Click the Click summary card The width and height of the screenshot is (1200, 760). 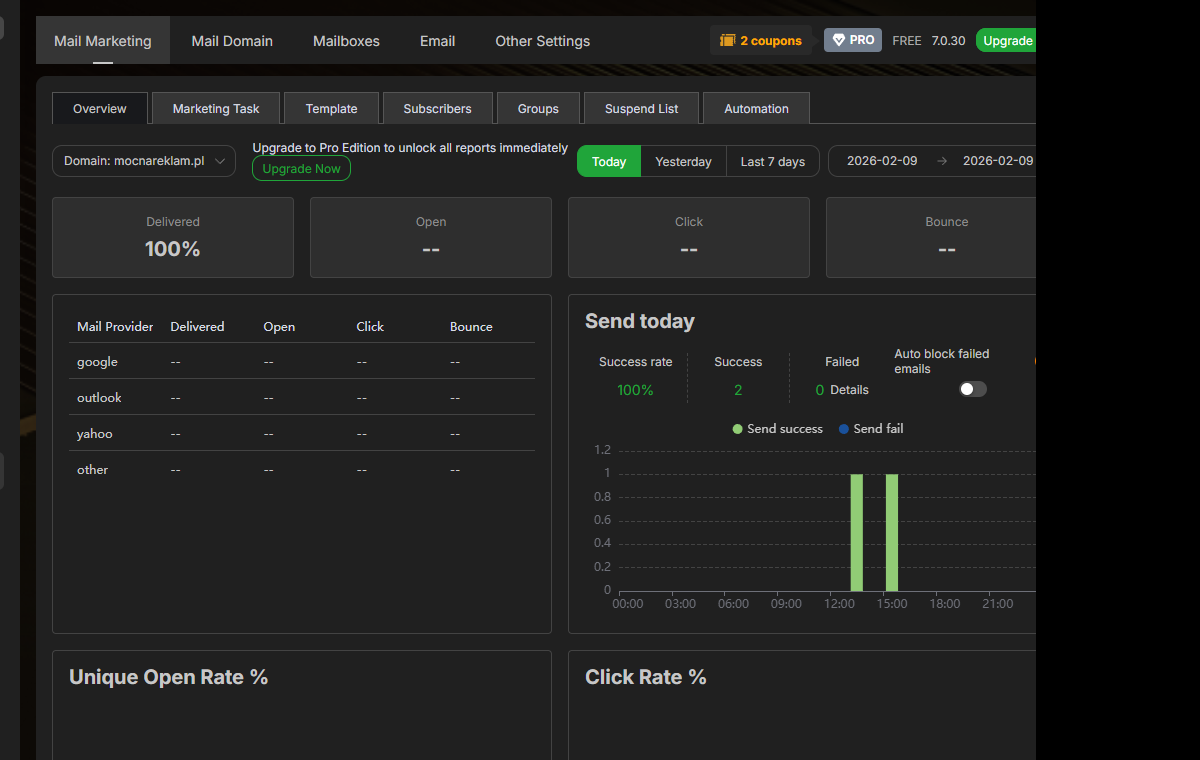tap(689, 237)
